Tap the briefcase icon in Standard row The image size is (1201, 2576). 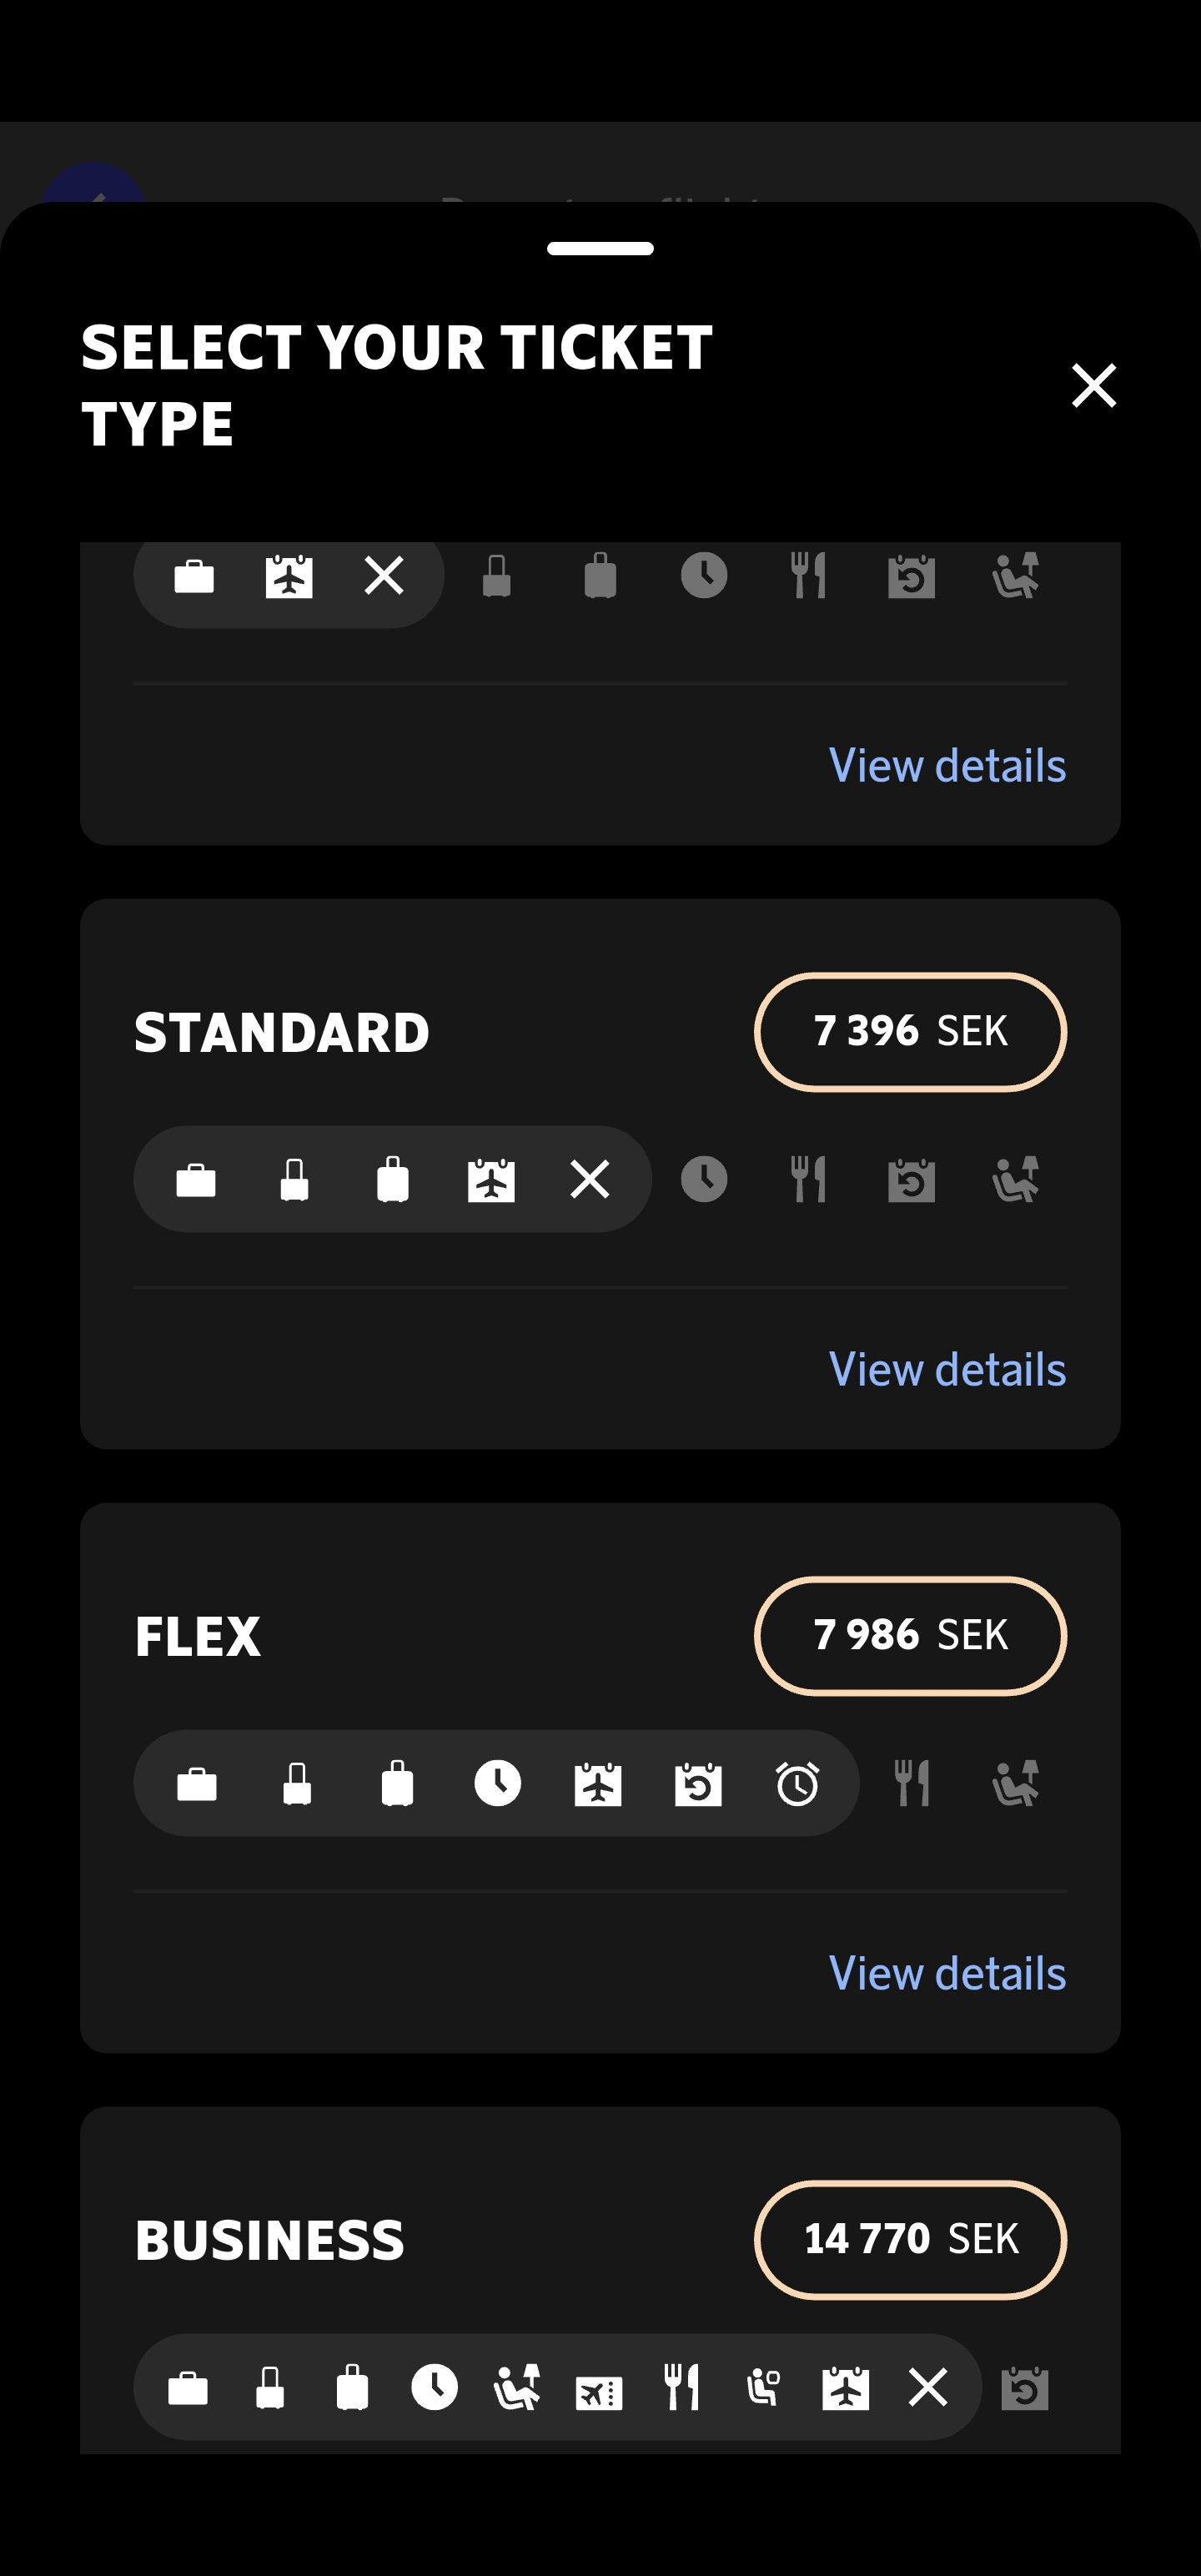(x=196, y=1180)
